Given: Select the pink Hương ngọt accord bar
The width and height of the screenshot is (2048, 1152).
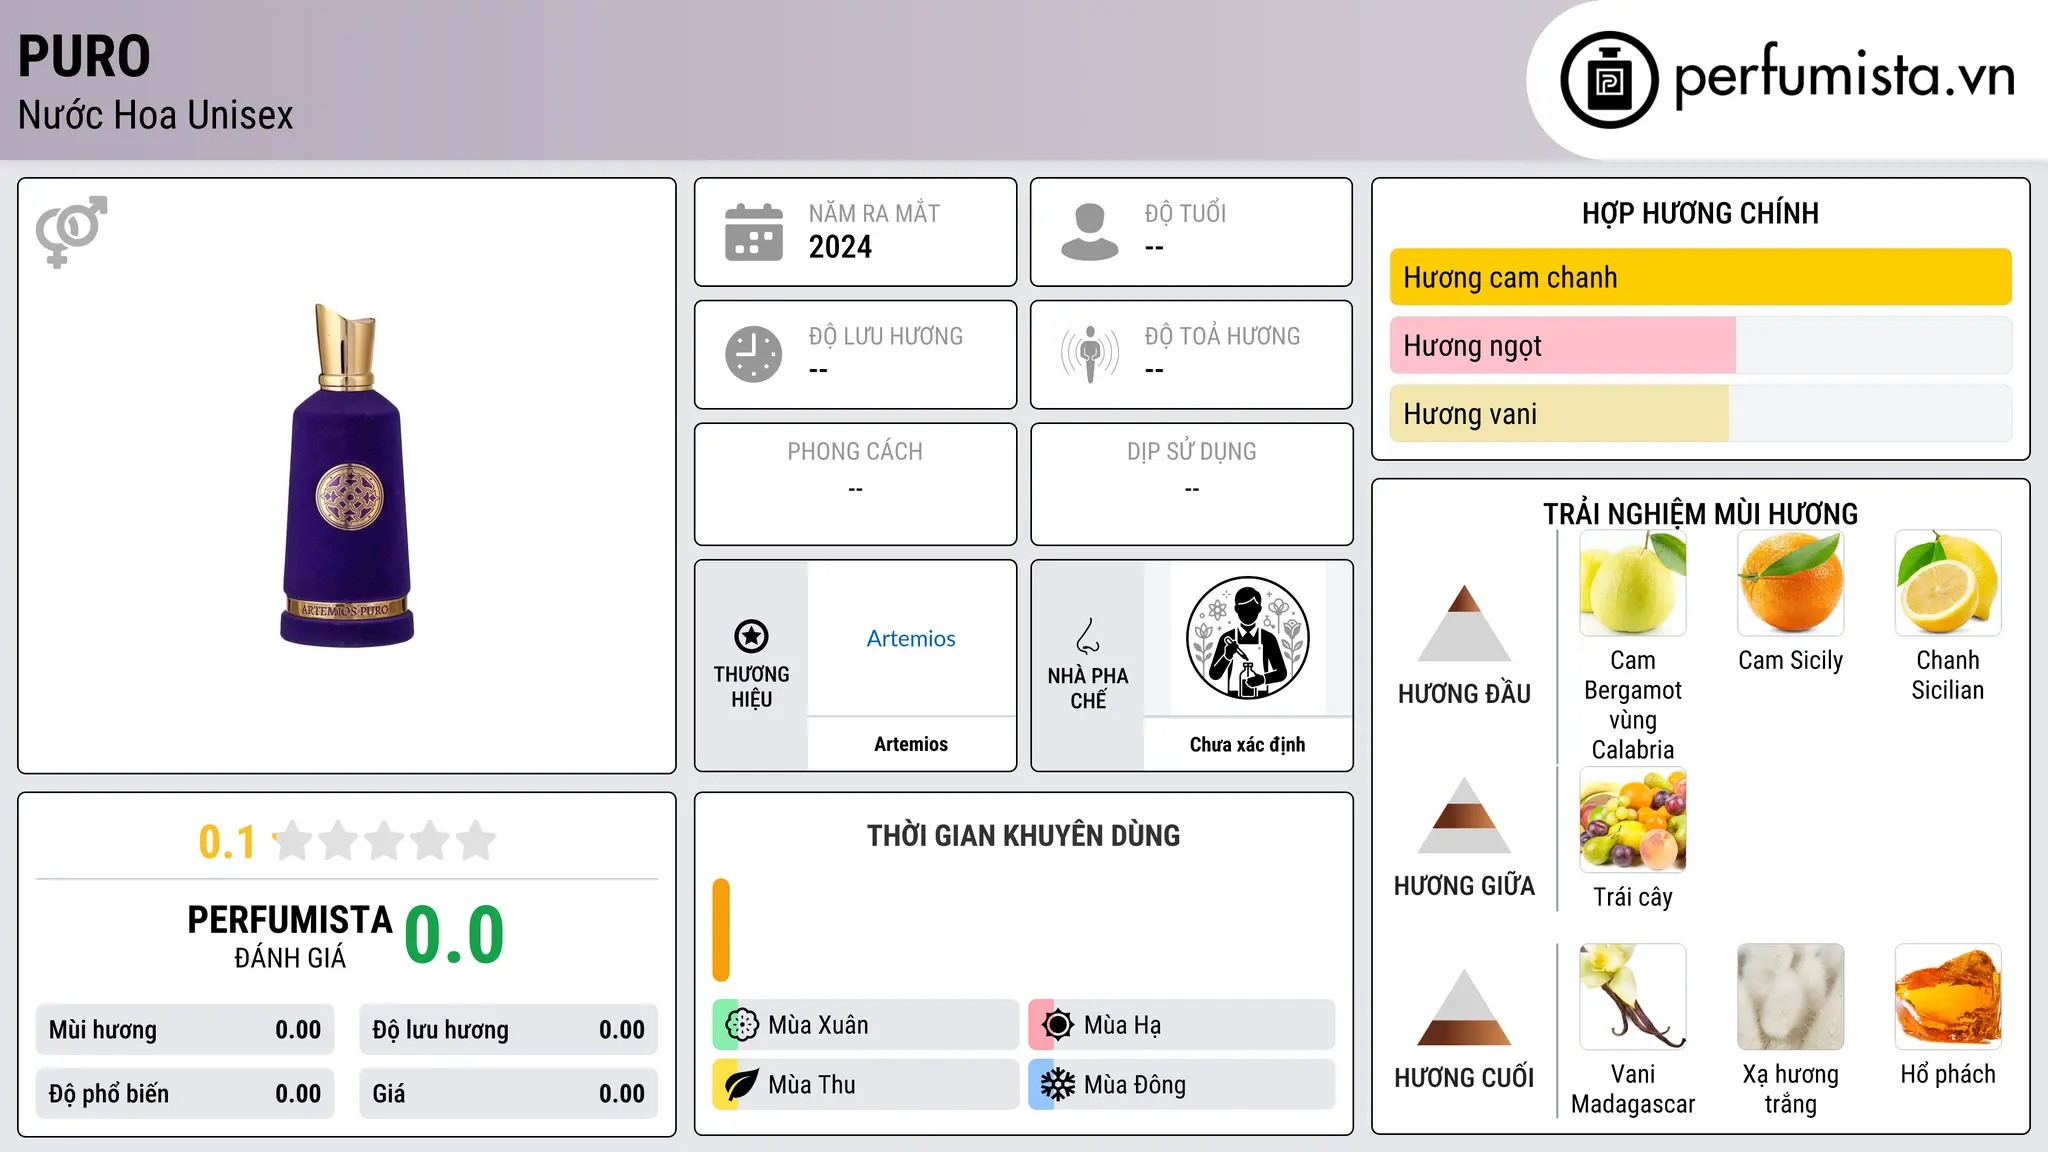Looking at the screenshot, I should [1563, 345].
